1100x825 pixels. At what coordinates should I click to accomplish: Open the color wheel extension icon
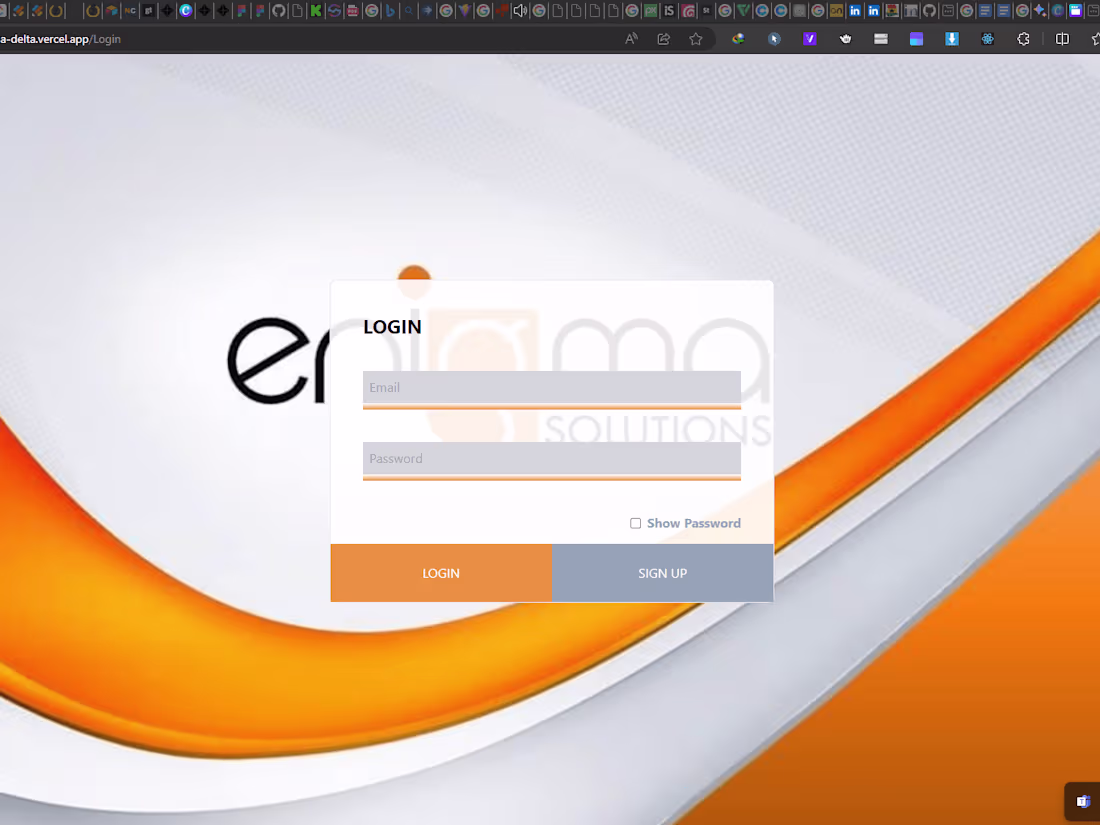pos(737,38)
